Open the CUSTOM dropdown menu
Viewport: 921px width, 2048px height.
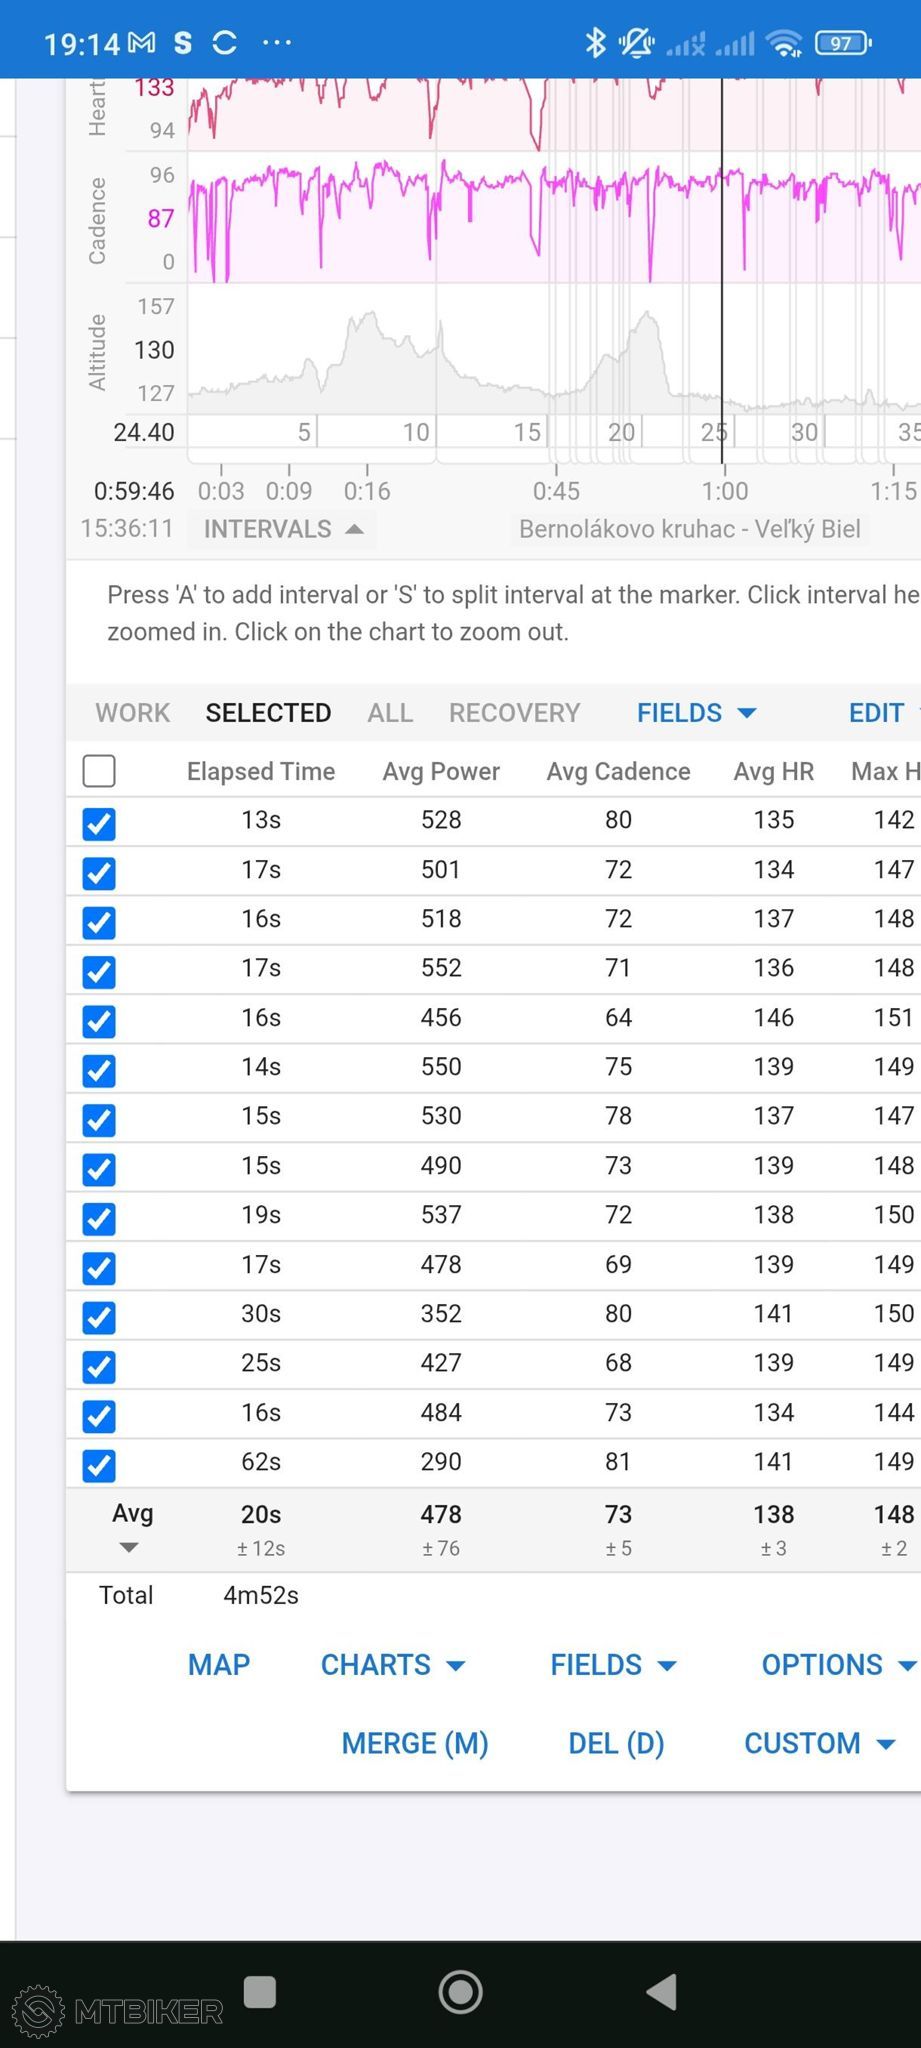coord(819,1743)
